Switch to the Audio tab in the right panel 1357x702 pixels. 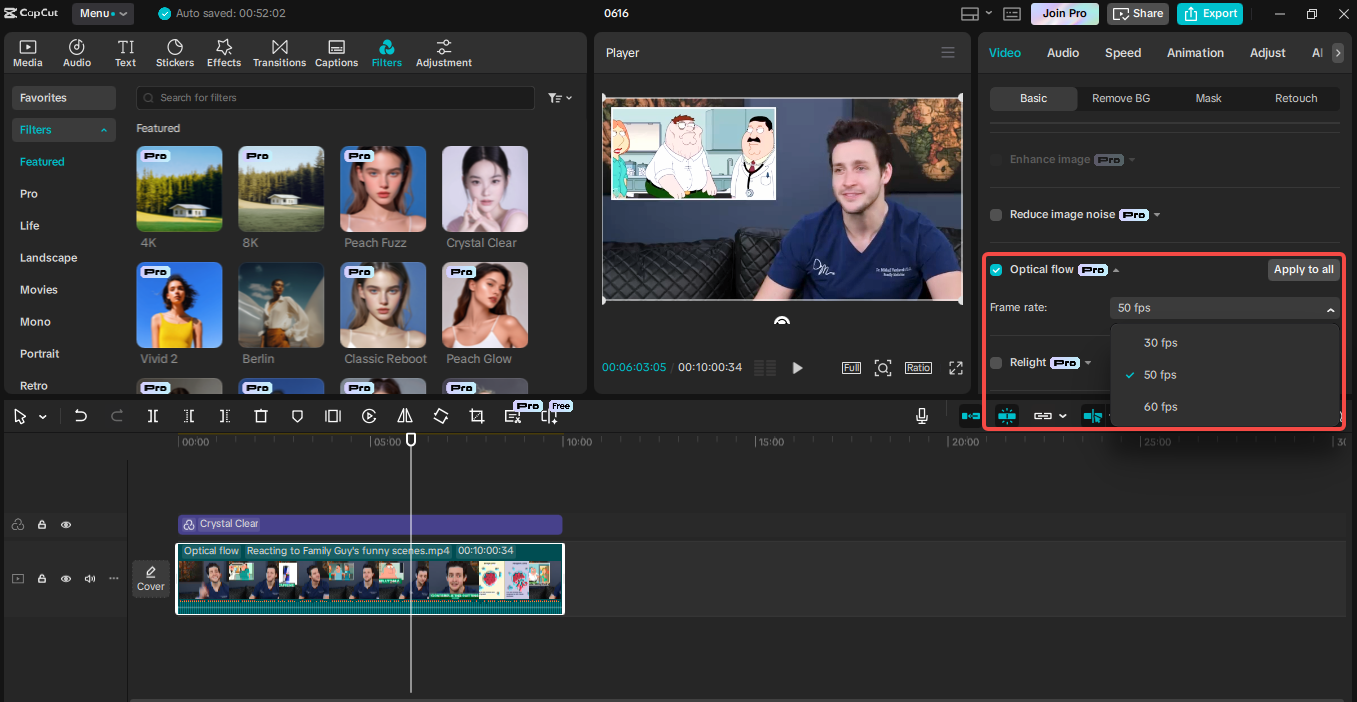point(1063,52)
